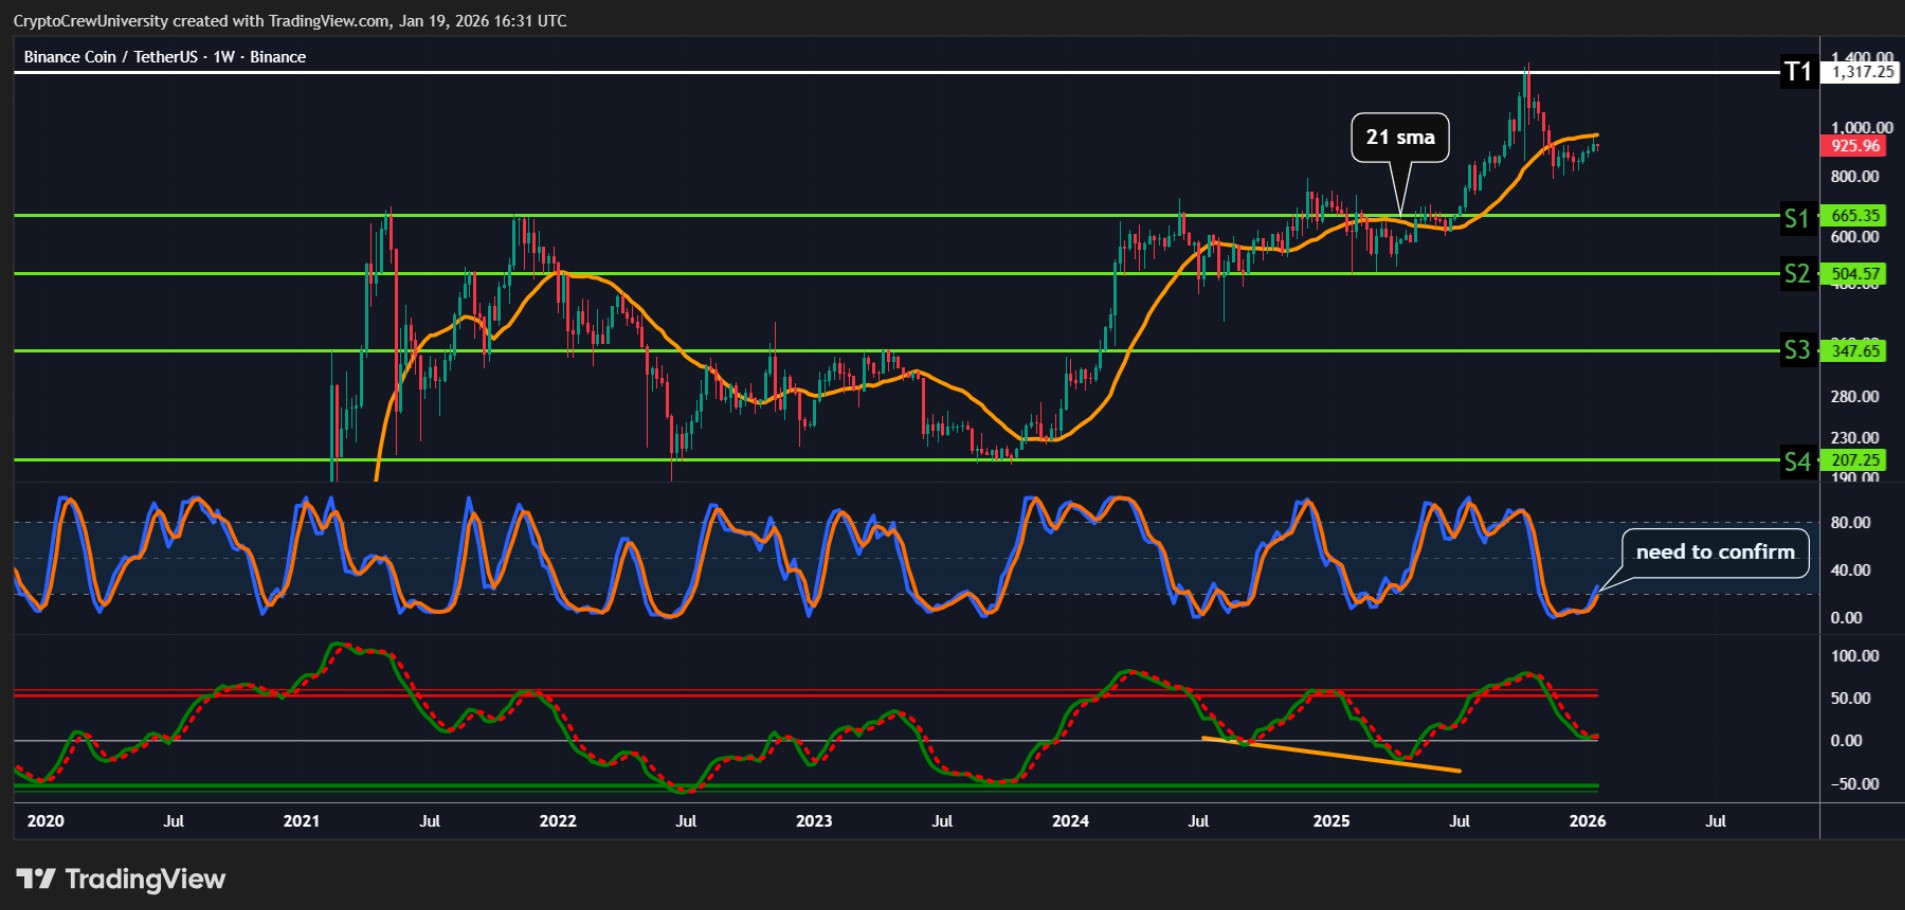Select the T1 target label
This screenshot has width=1905, height=910.
(x=1798, y=72)
